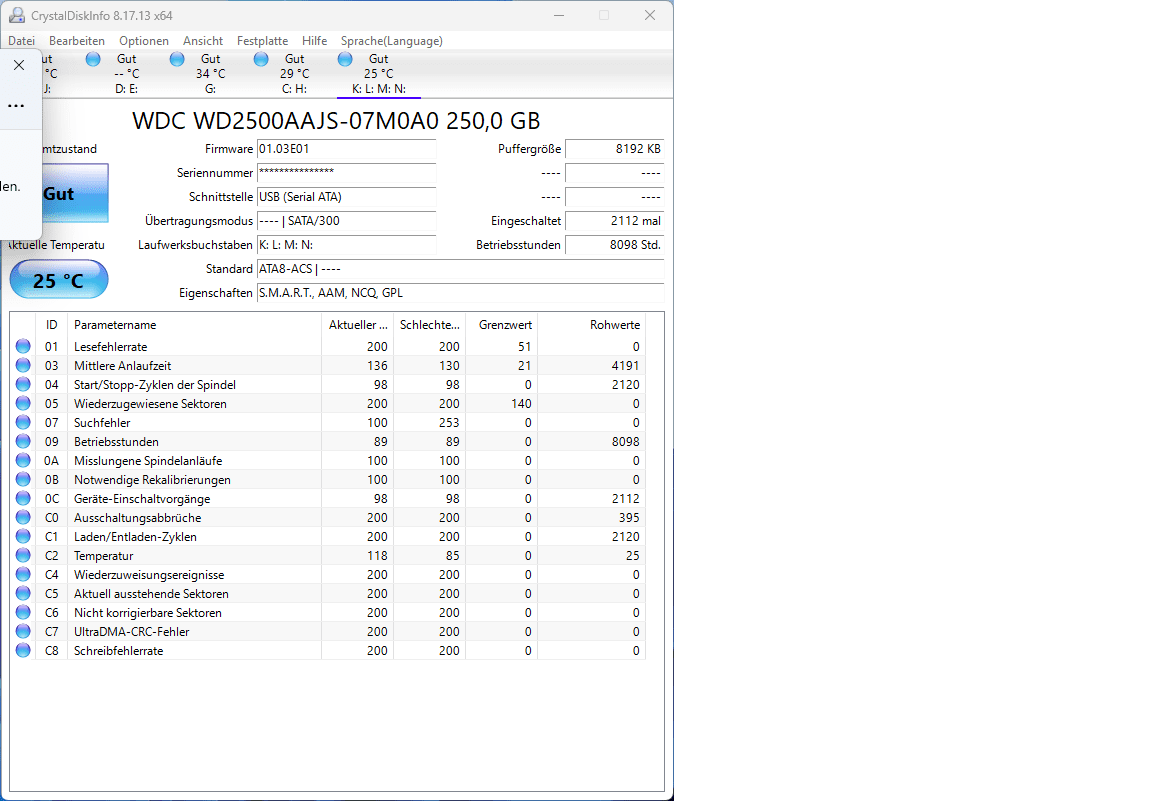The image size is (1152, 801).
Task: Click the blue orb of the K: L: M: N: disk
Action: click(345, 60)
